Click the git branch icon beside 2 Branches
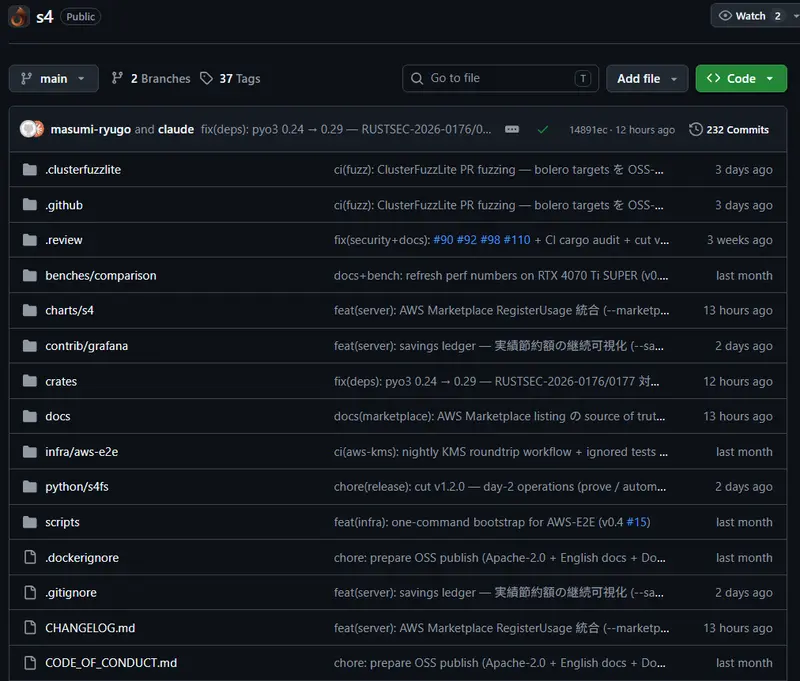 117,78
